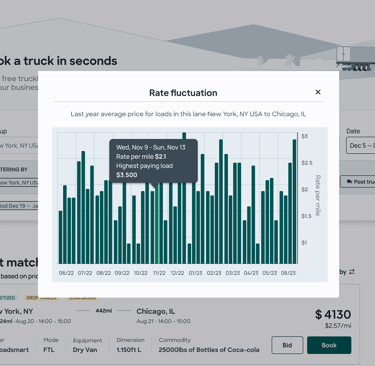
Task: Click the $2.57/mi rate
Action: click(338, 326)
